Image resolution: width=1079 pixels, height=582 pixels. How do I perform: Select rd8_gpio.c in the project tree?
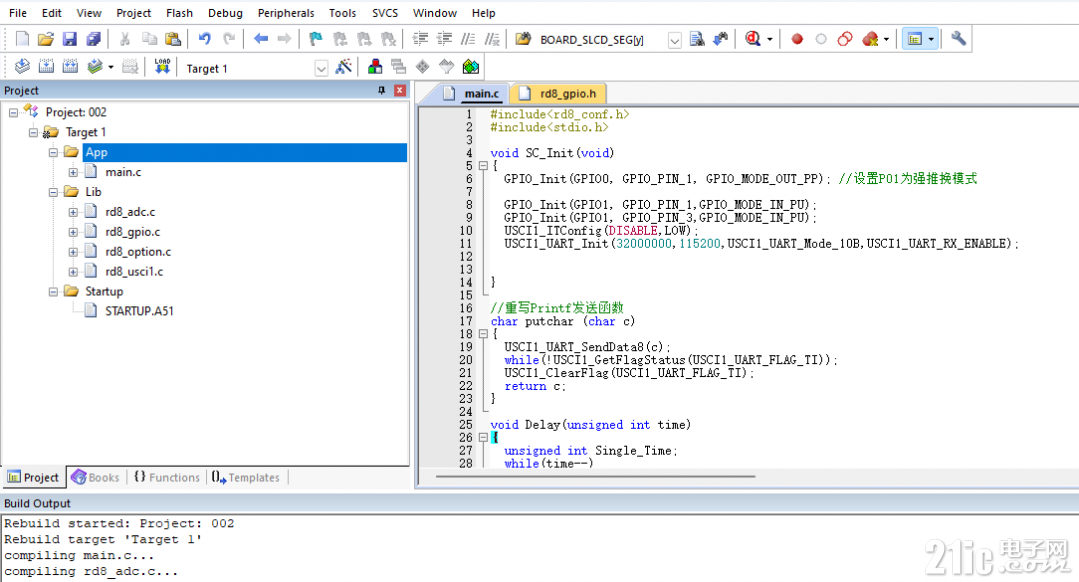[132, 232]
